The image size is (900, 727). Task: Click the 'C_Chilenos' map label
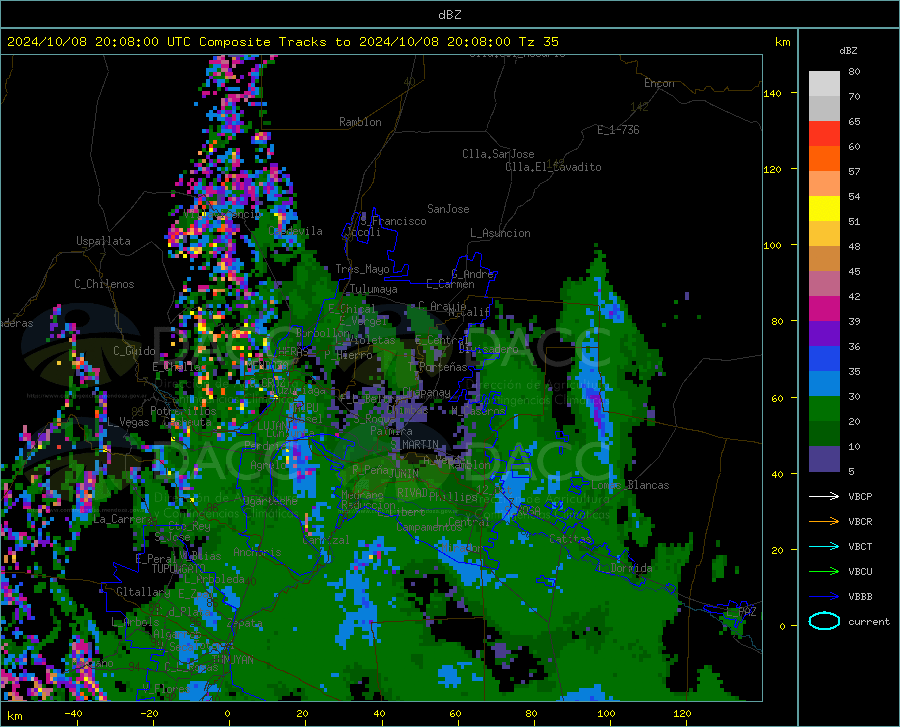pyautogui.click(x=104, y=284)
